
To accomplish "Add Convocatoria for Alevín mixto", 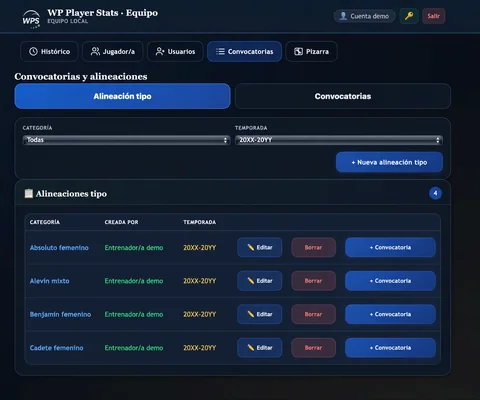I will pos(390,281).
